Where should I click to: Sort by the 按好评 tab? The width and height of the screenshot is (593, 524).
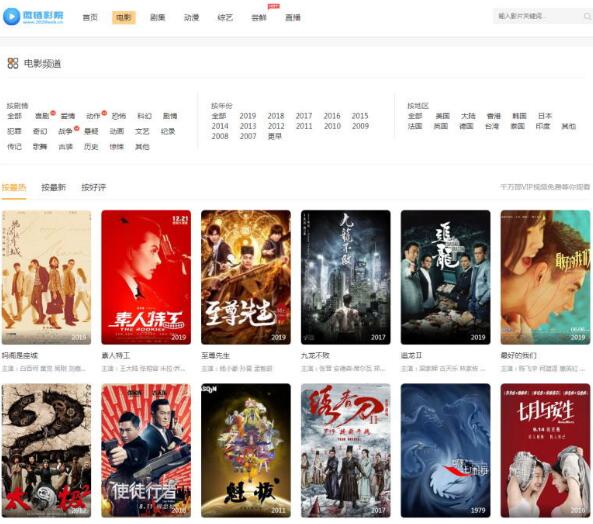click(93, 187)
